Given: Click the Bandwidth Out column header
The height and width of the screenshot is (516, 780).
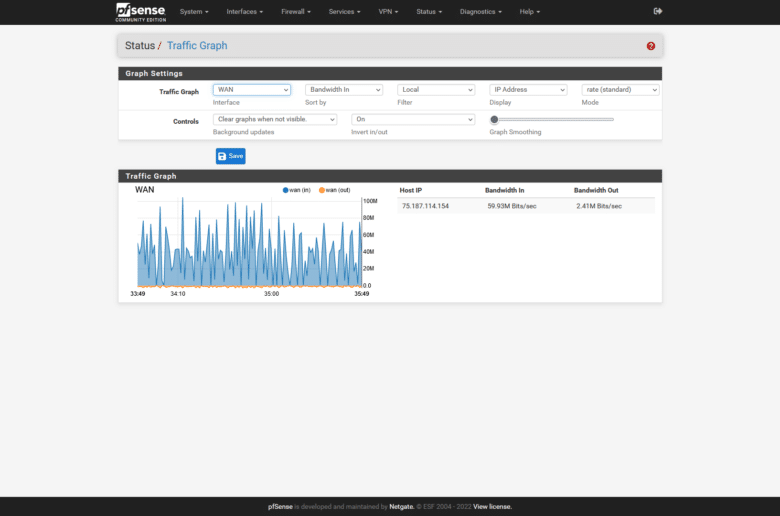Looking at the screenshot, I should coord(596,190).
